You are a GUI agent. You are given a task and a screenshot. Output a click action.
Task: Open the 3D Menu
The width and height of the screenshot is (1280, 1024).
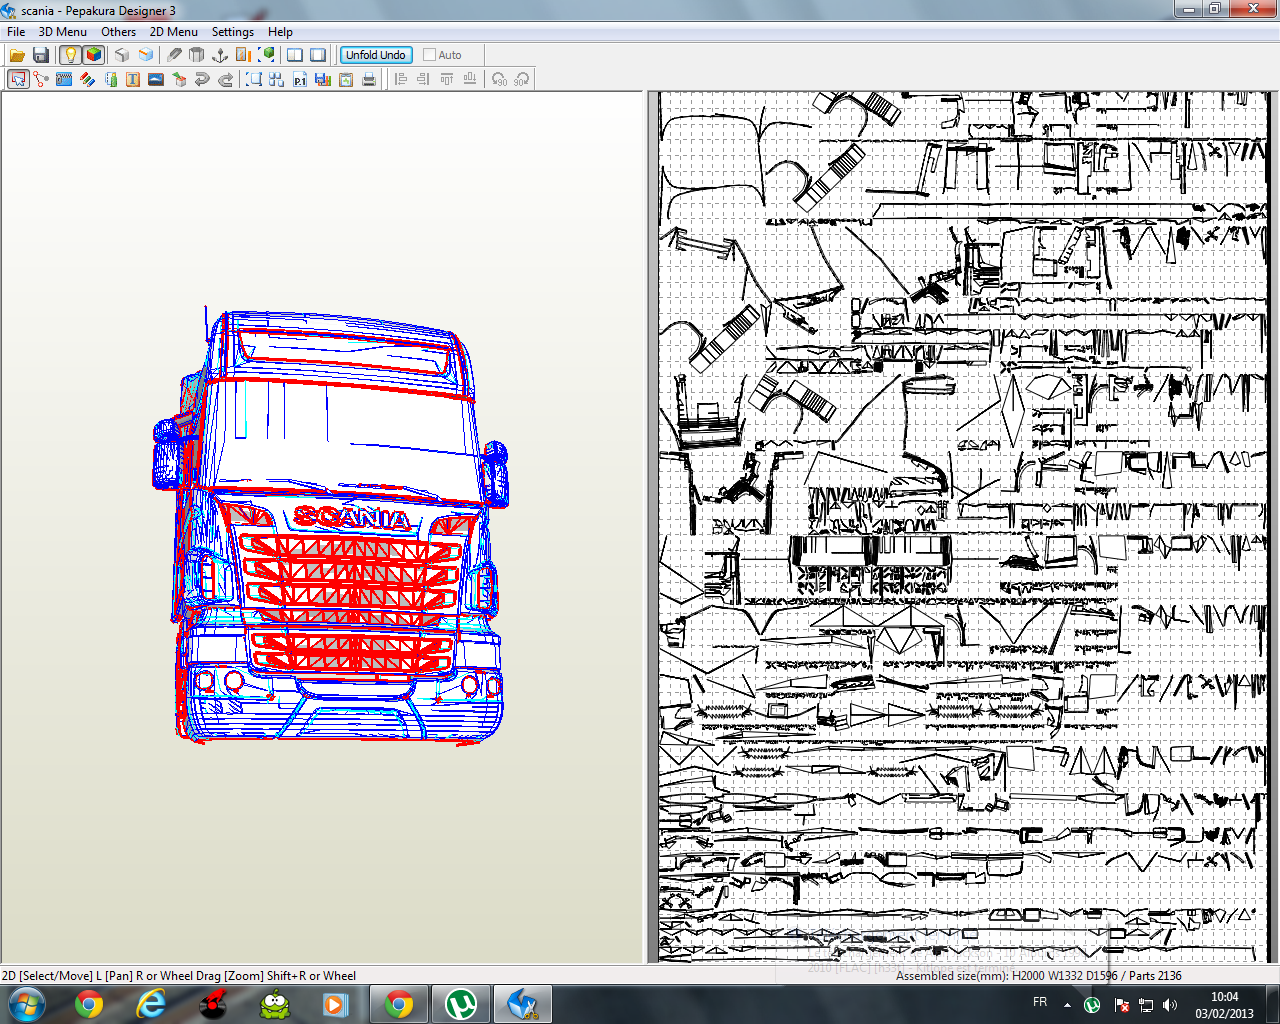click(63, 31)
